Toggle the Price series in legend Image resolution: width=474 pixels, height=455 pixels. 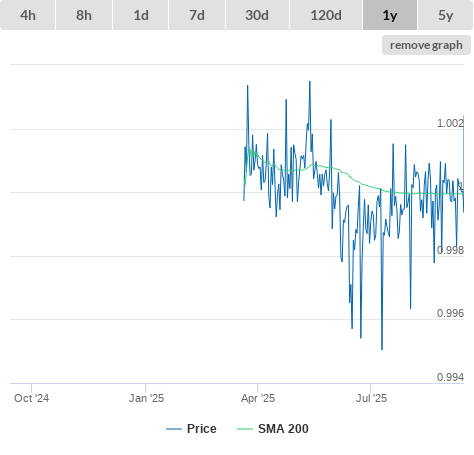202,429
